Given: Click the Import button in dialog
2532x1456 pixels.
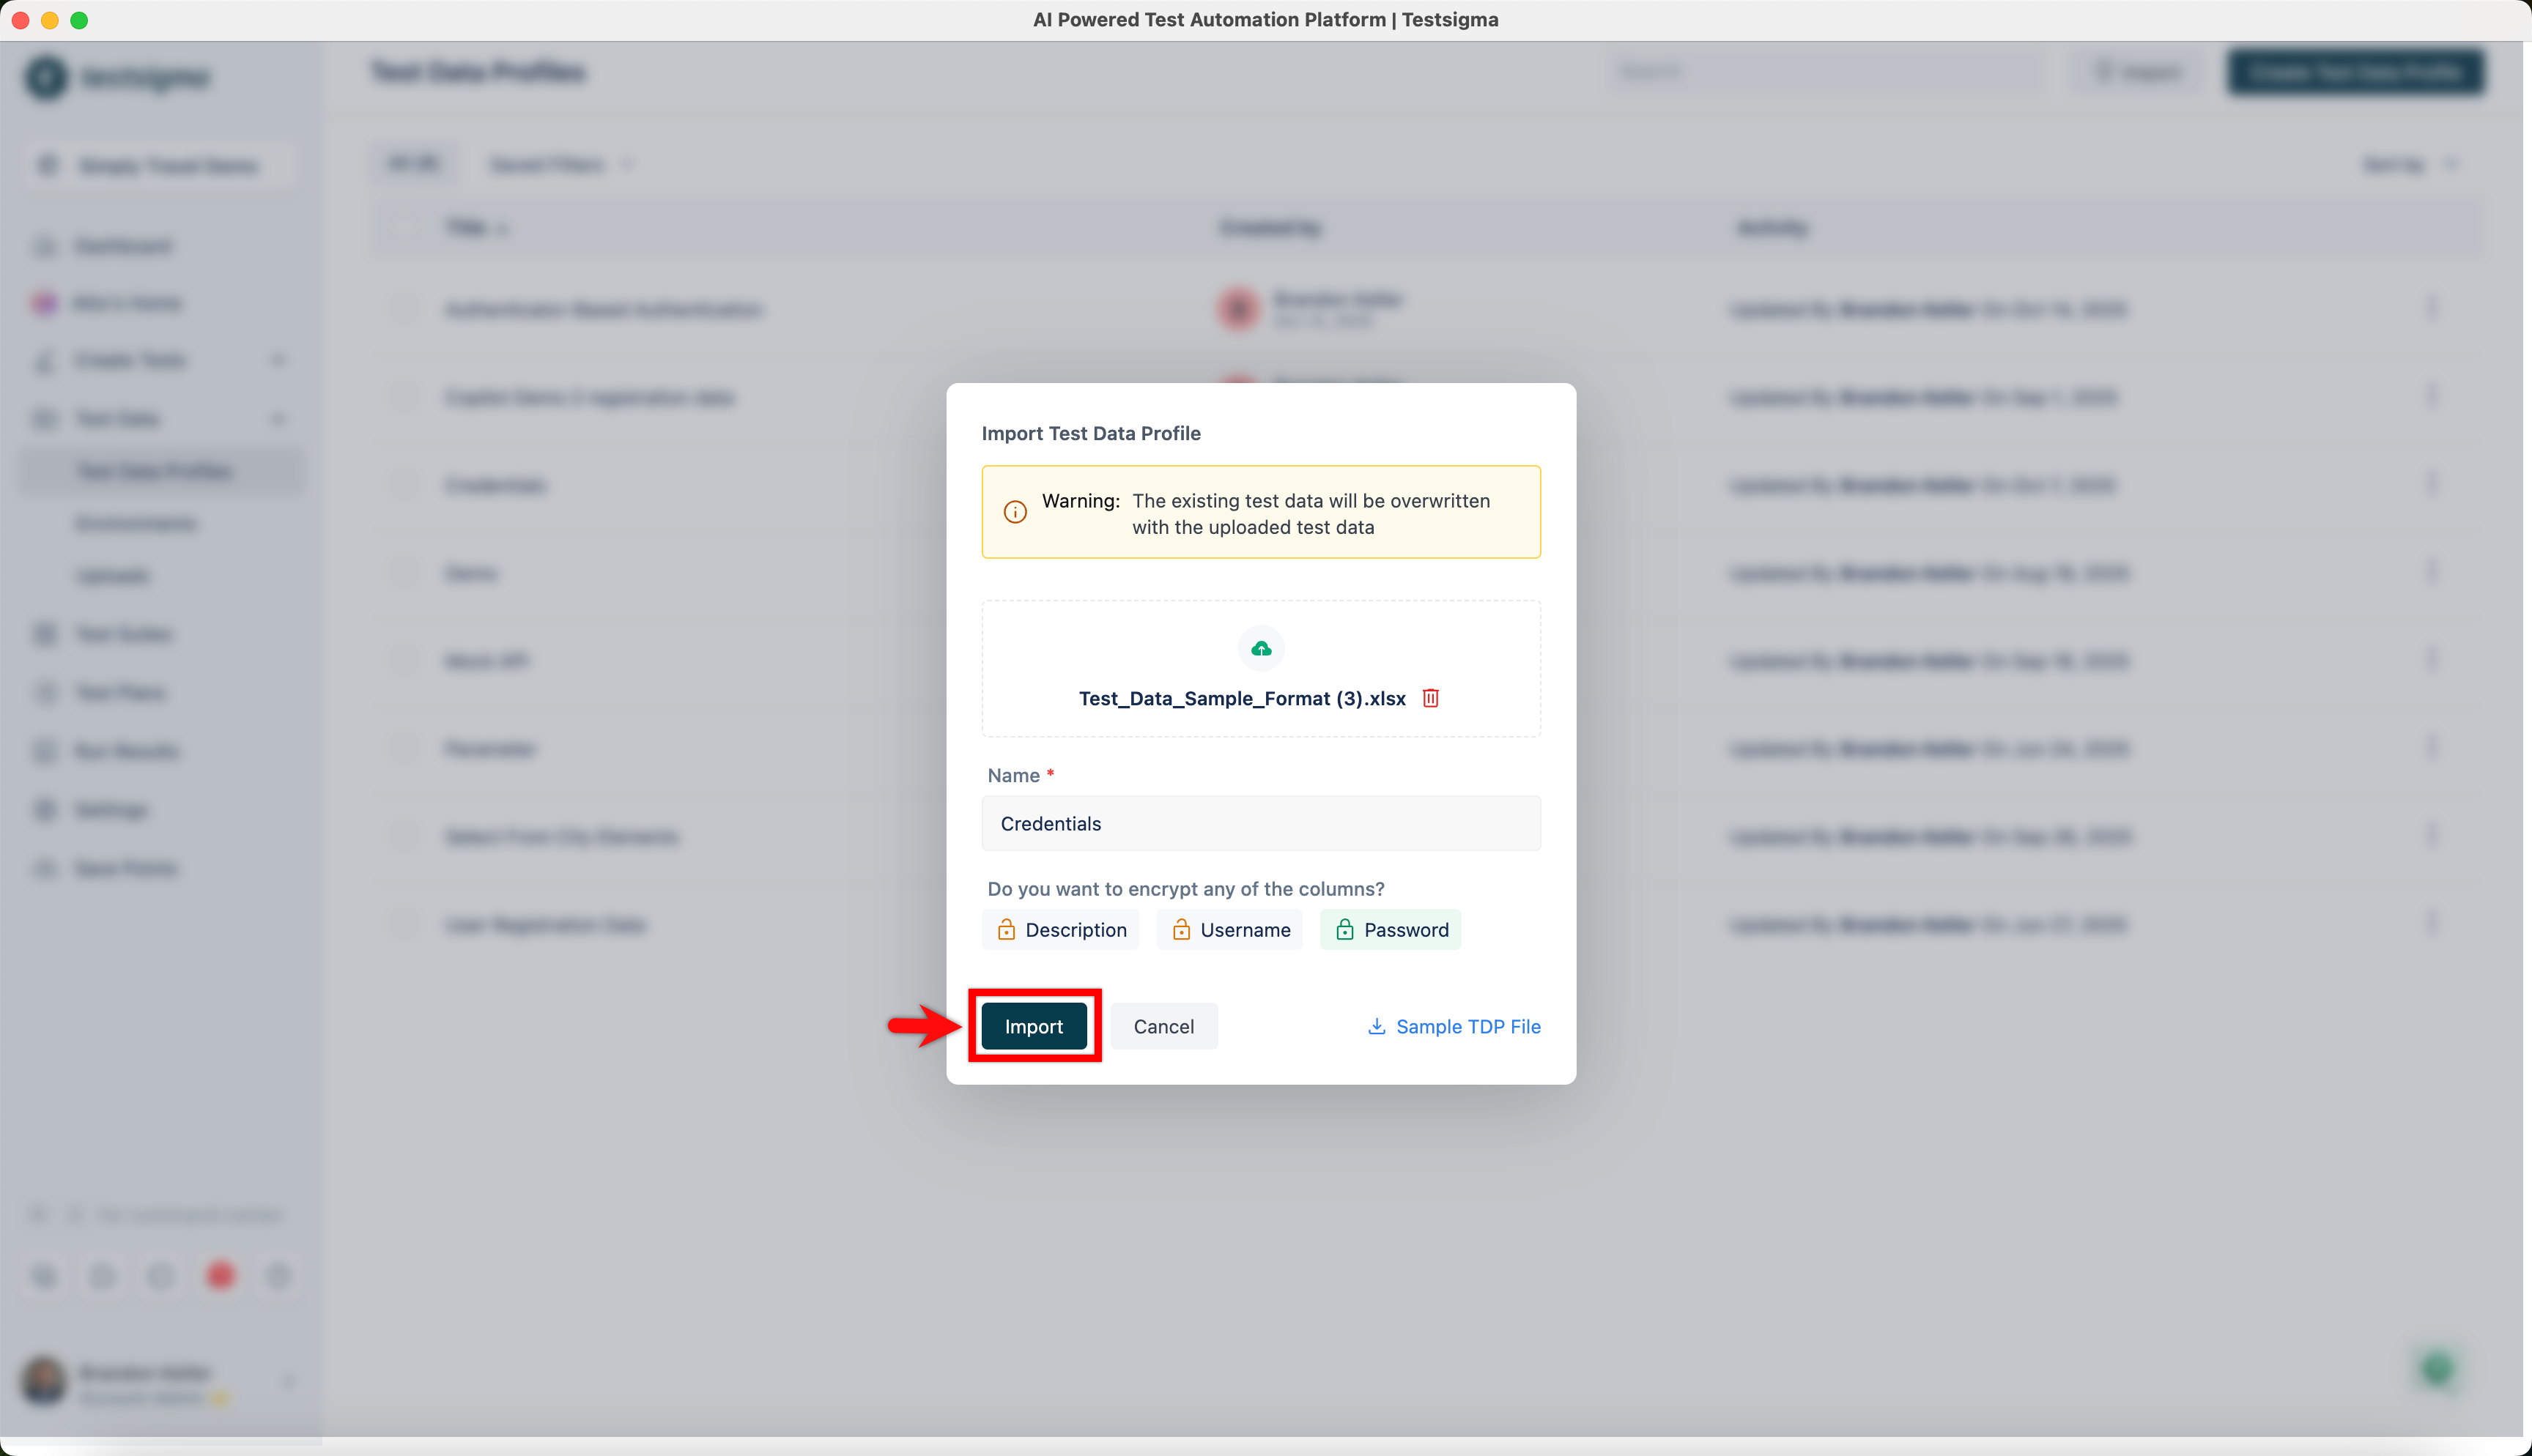Looking at the screenshot, I should click(x=1033, y=1026).
